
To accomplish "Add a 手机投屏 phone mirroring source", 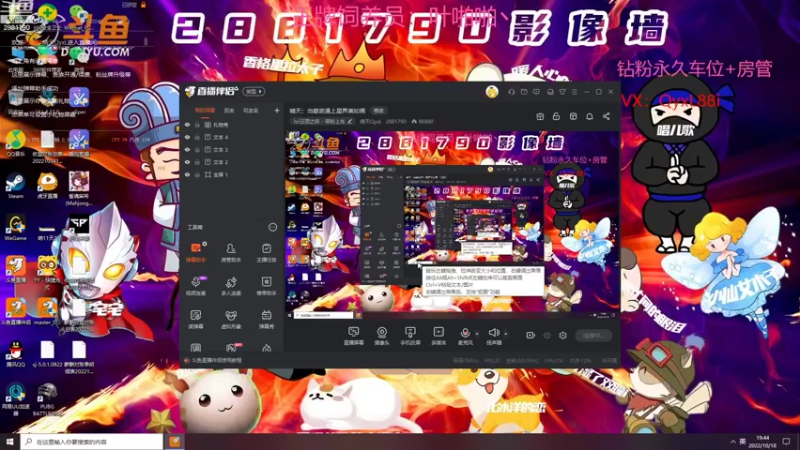I will [x=410, y=336].
